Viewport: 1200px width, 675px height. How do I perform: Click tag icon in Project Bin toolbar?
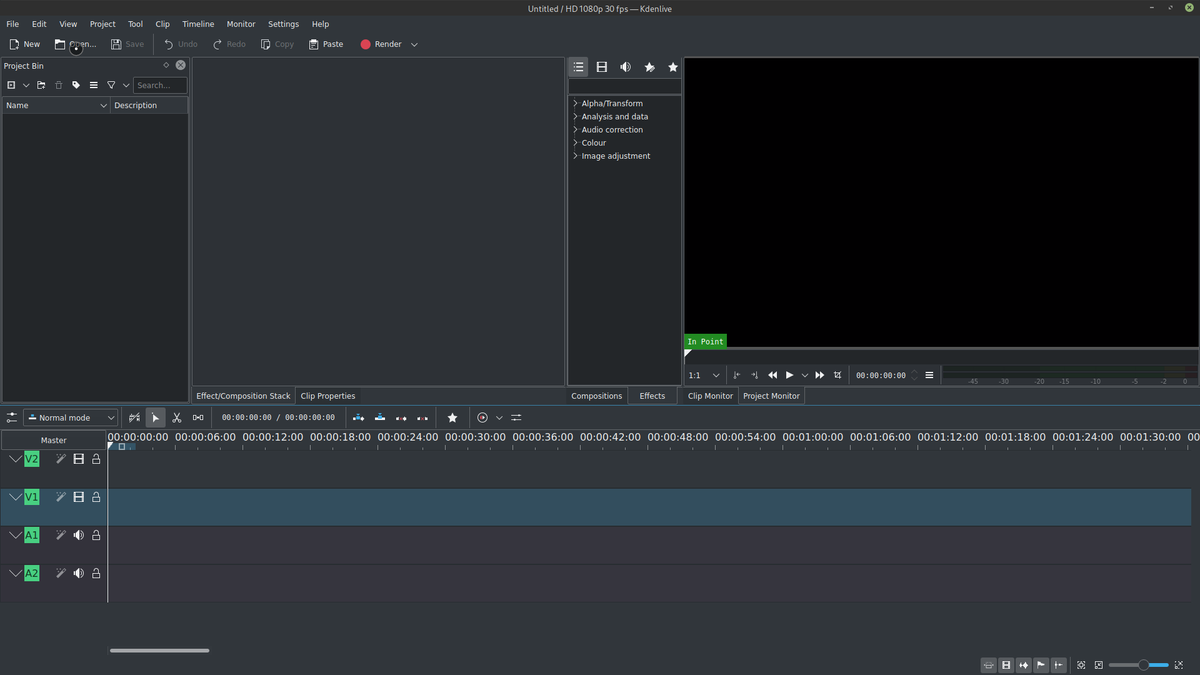76,85
